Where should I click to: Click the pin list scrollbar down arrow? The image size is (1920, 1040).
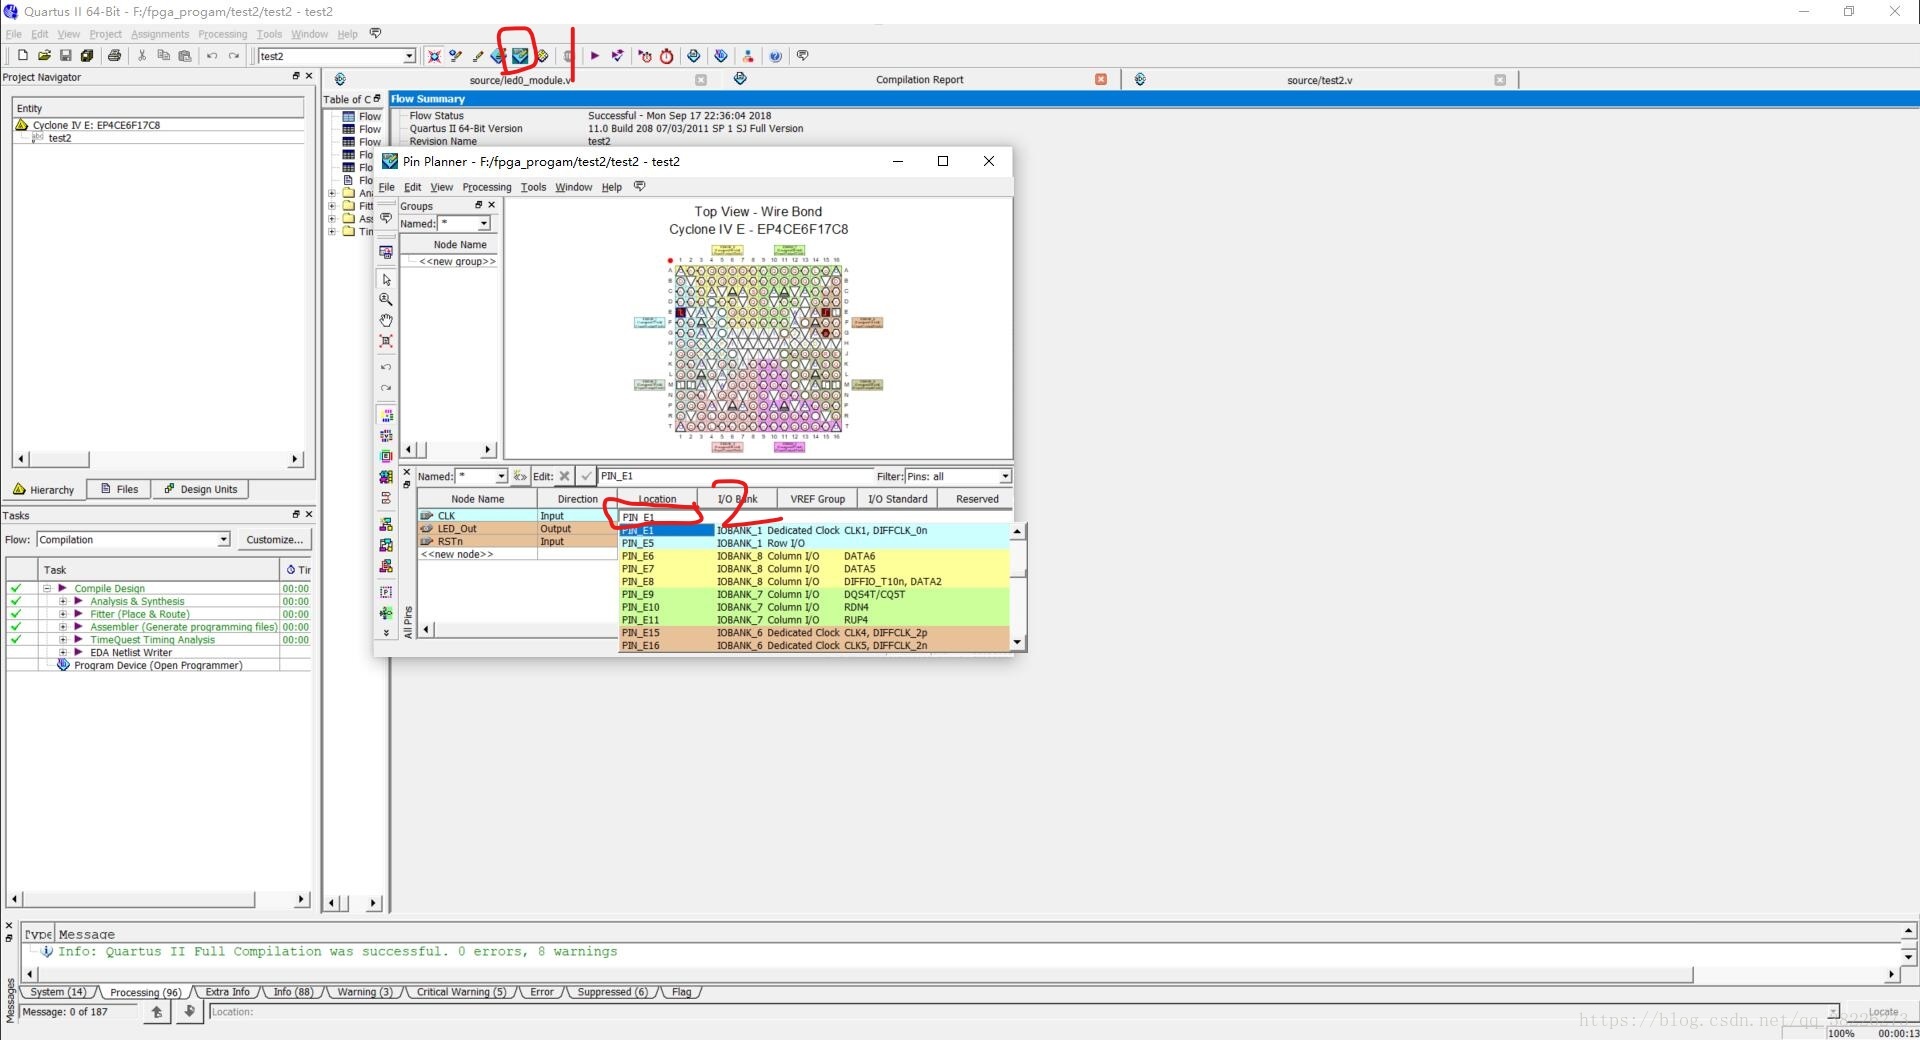point(1018,642)
